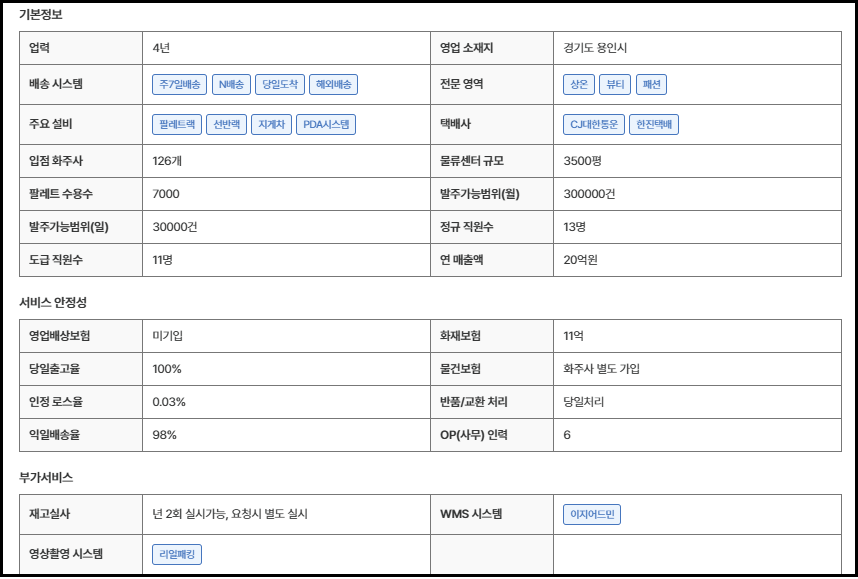Click the 경기도 용인시 location value
This screenshot has width=858, height=579.
click(595, 48)
